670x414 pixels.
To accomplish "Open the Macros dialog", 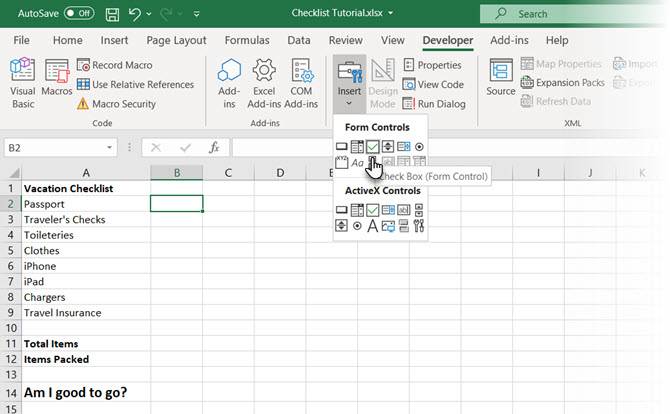I will click(56, 84).
